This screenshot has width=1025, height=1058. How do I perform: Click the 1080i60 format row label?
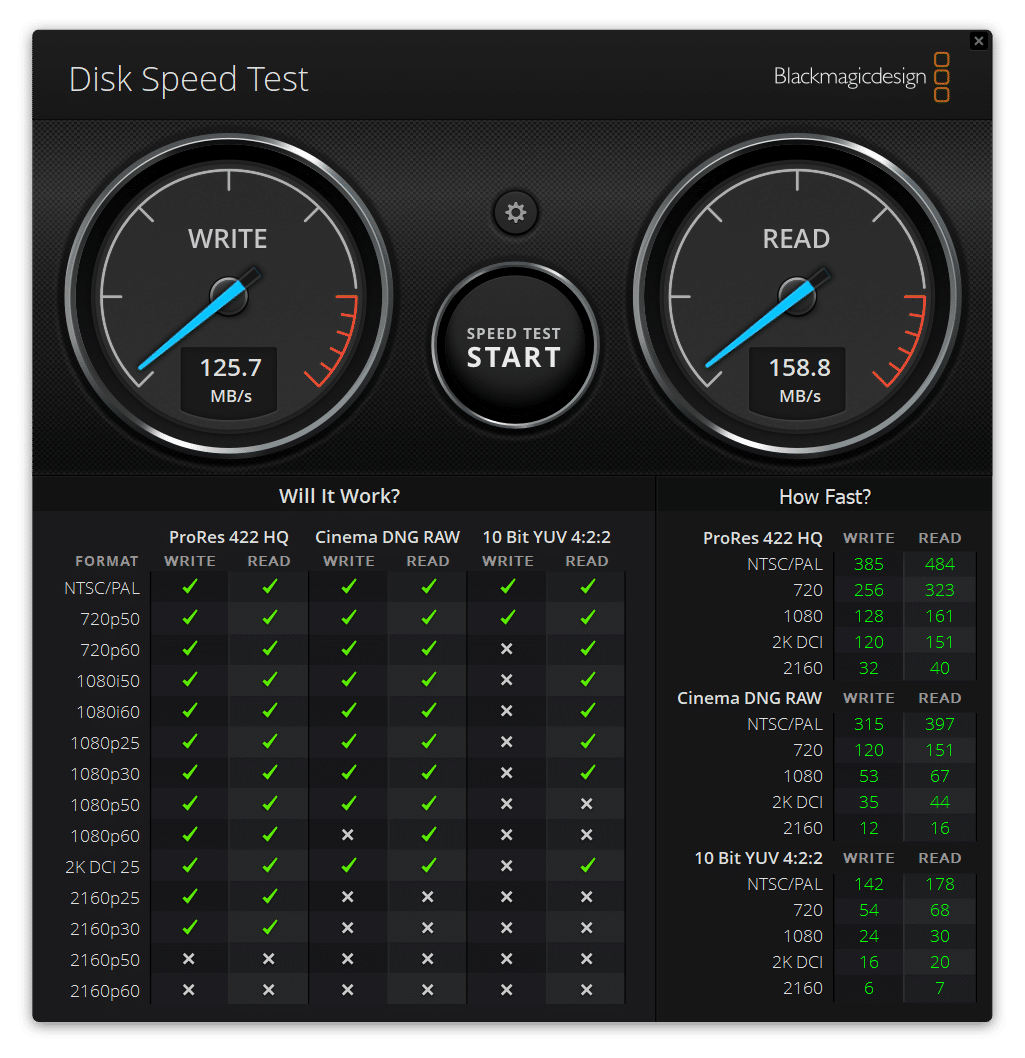(x=108, y=712)
